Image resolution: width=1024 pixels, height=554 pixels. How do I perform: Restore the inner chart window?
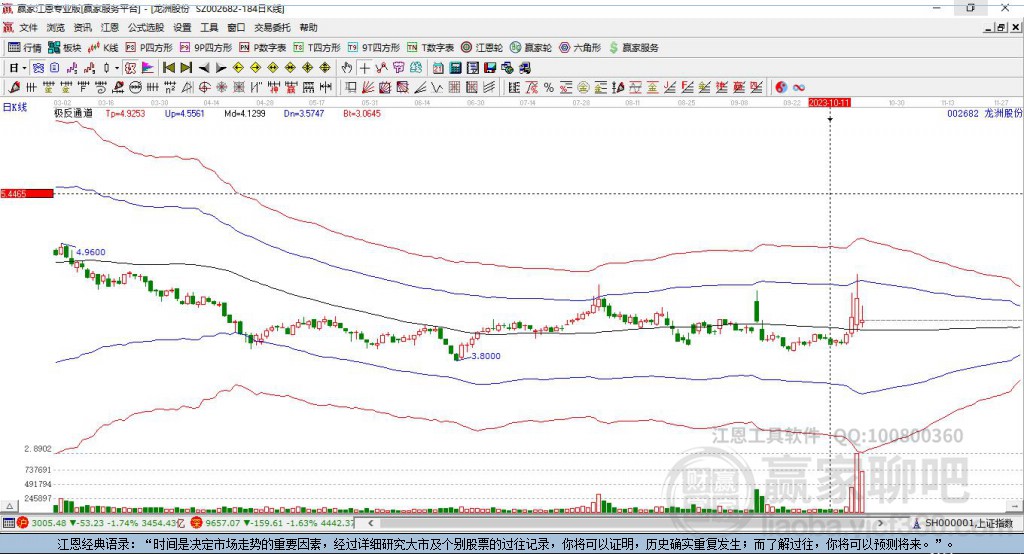(1001, 27)
